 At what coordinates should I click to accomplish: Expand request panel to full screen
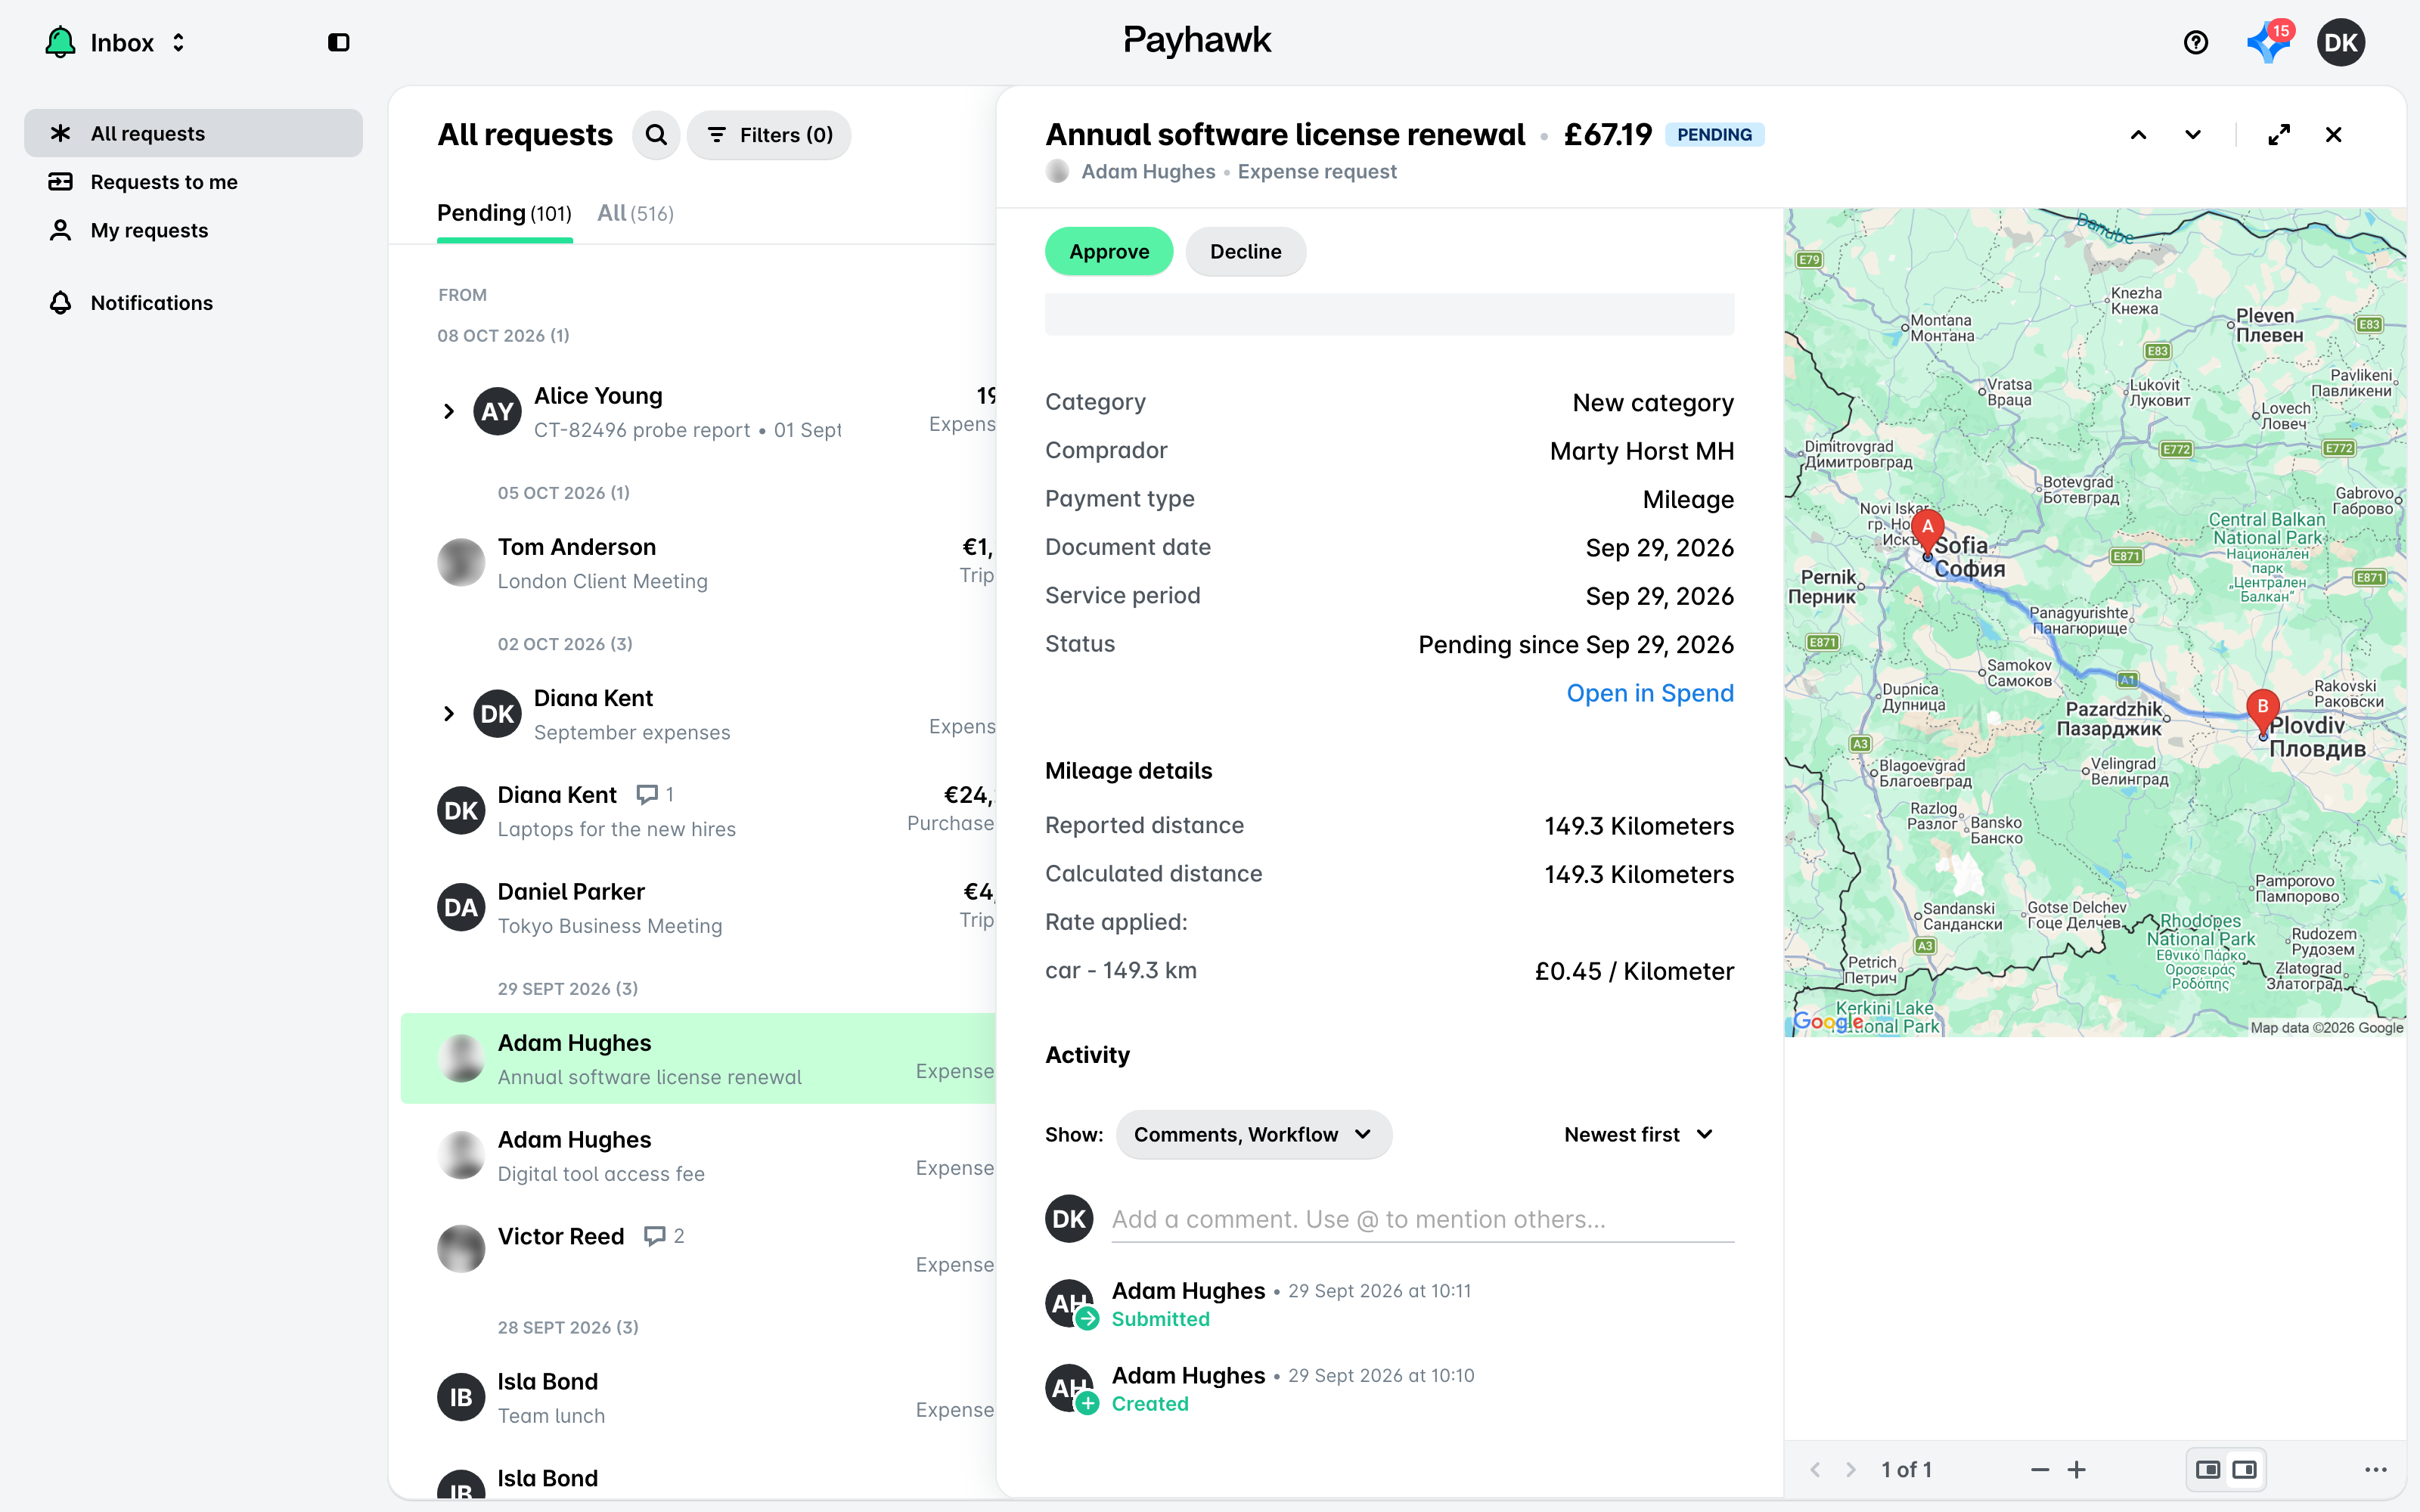2279,135
